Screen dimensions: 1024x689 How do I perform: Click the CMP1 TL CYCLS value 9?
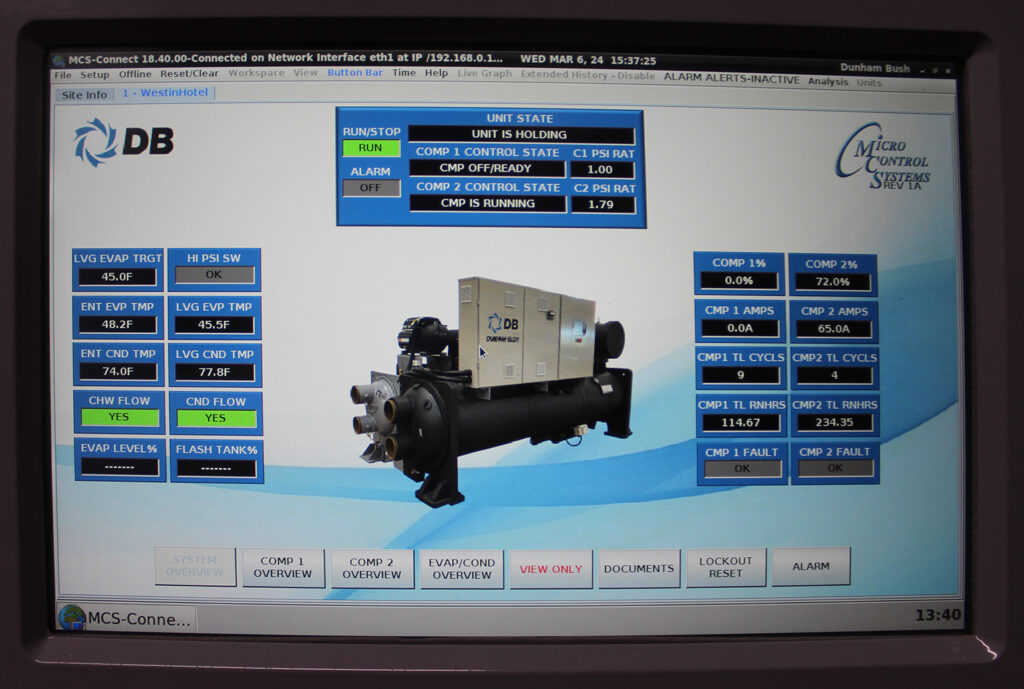(x=741, y=376)
